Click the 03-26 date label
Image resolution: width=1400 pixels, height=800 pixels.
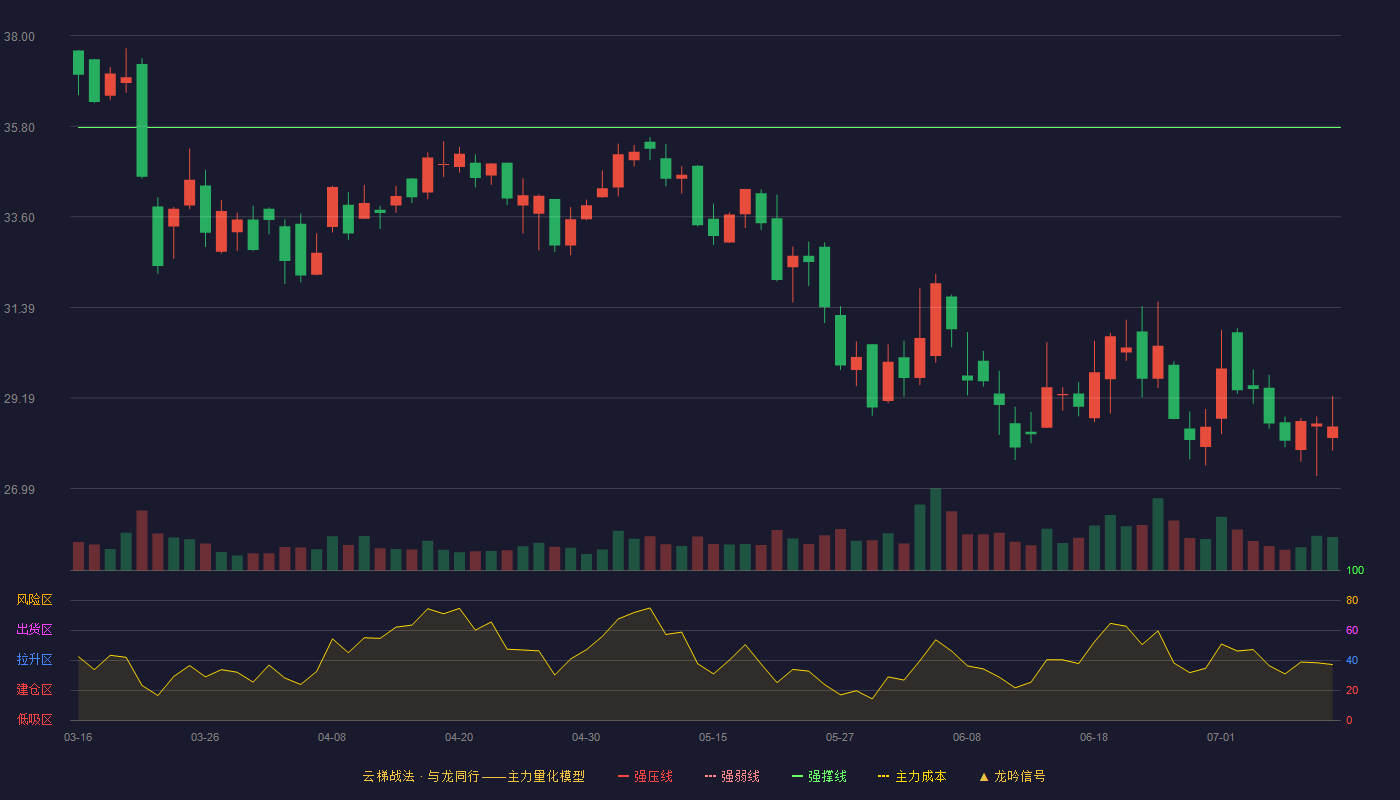coord(205,737)
